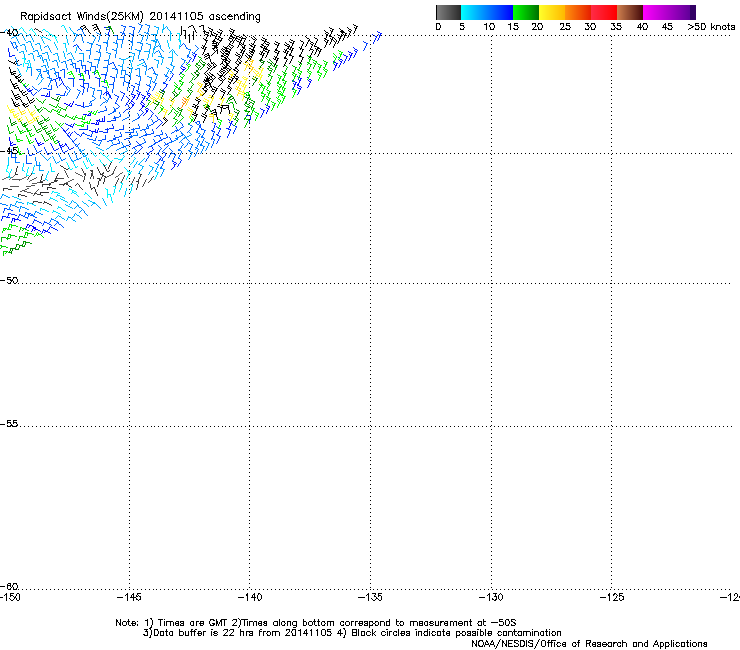Click the '>50 knots' legend label
The height and width of the screenshot is (650, 740).
pos(711,27)
